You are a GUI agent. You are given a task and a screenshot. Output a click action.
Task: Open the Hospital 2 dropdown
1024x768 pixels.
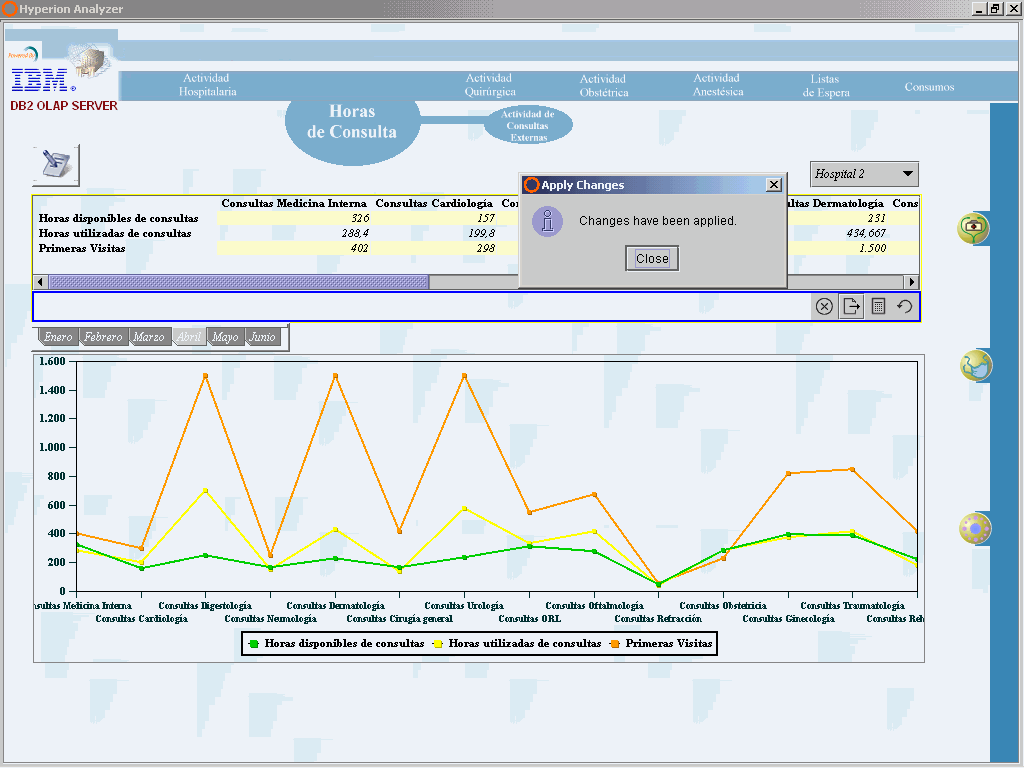tap(864, 174)
